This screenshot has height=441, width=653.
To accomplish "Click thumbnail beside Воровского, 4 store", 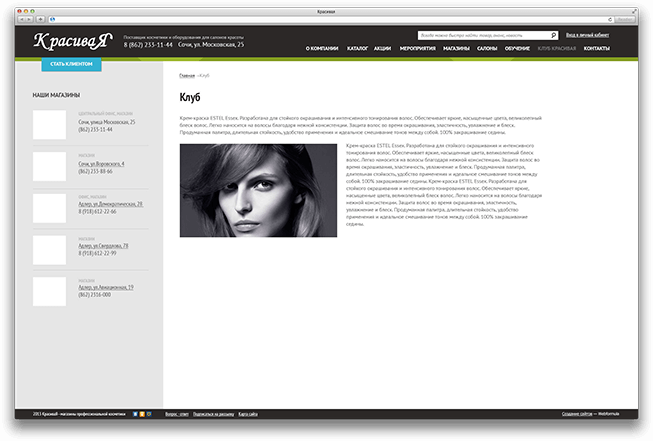I will pos(50,167).
